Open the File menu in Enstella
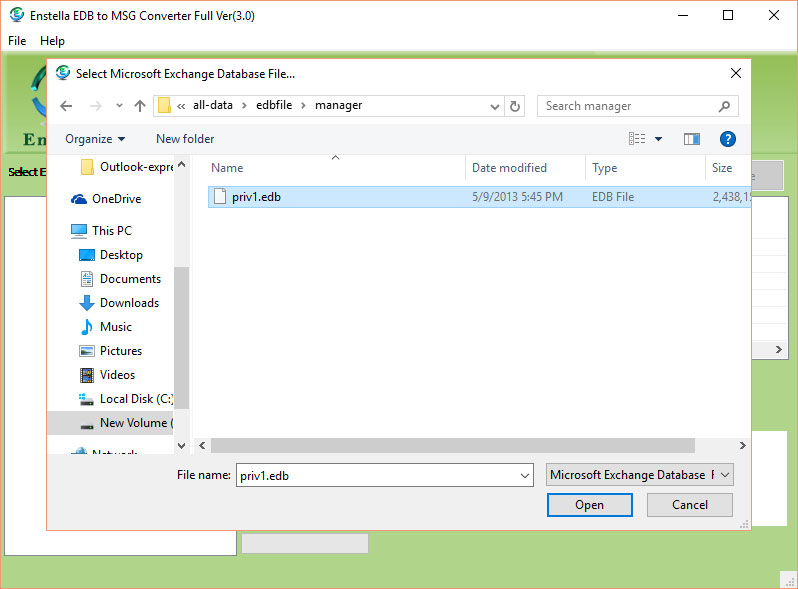 coord(17,41)
